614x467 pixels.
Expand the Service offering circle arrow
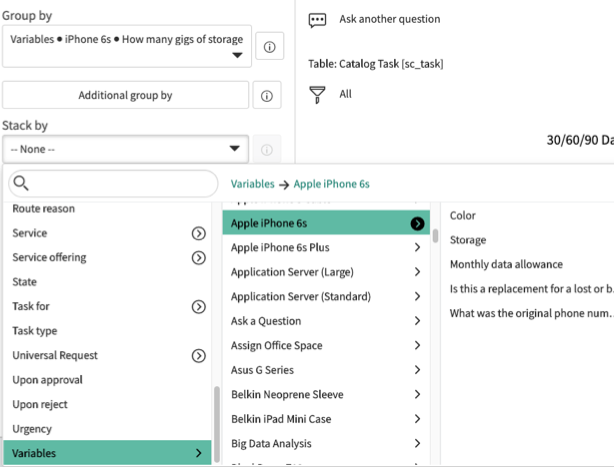tap(199, 258)
